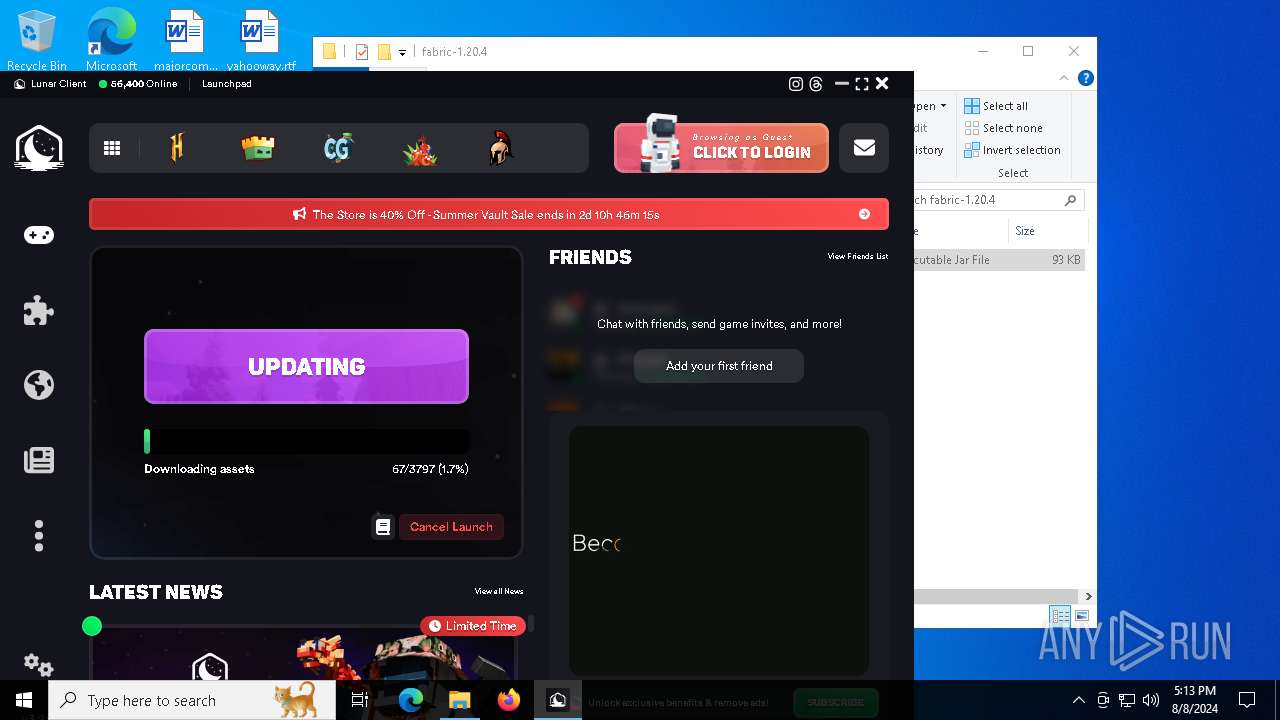1280x720 pixels.
Task: Open the latest news thumbnail
Action: pyautogui.click(x=303, y=654)
